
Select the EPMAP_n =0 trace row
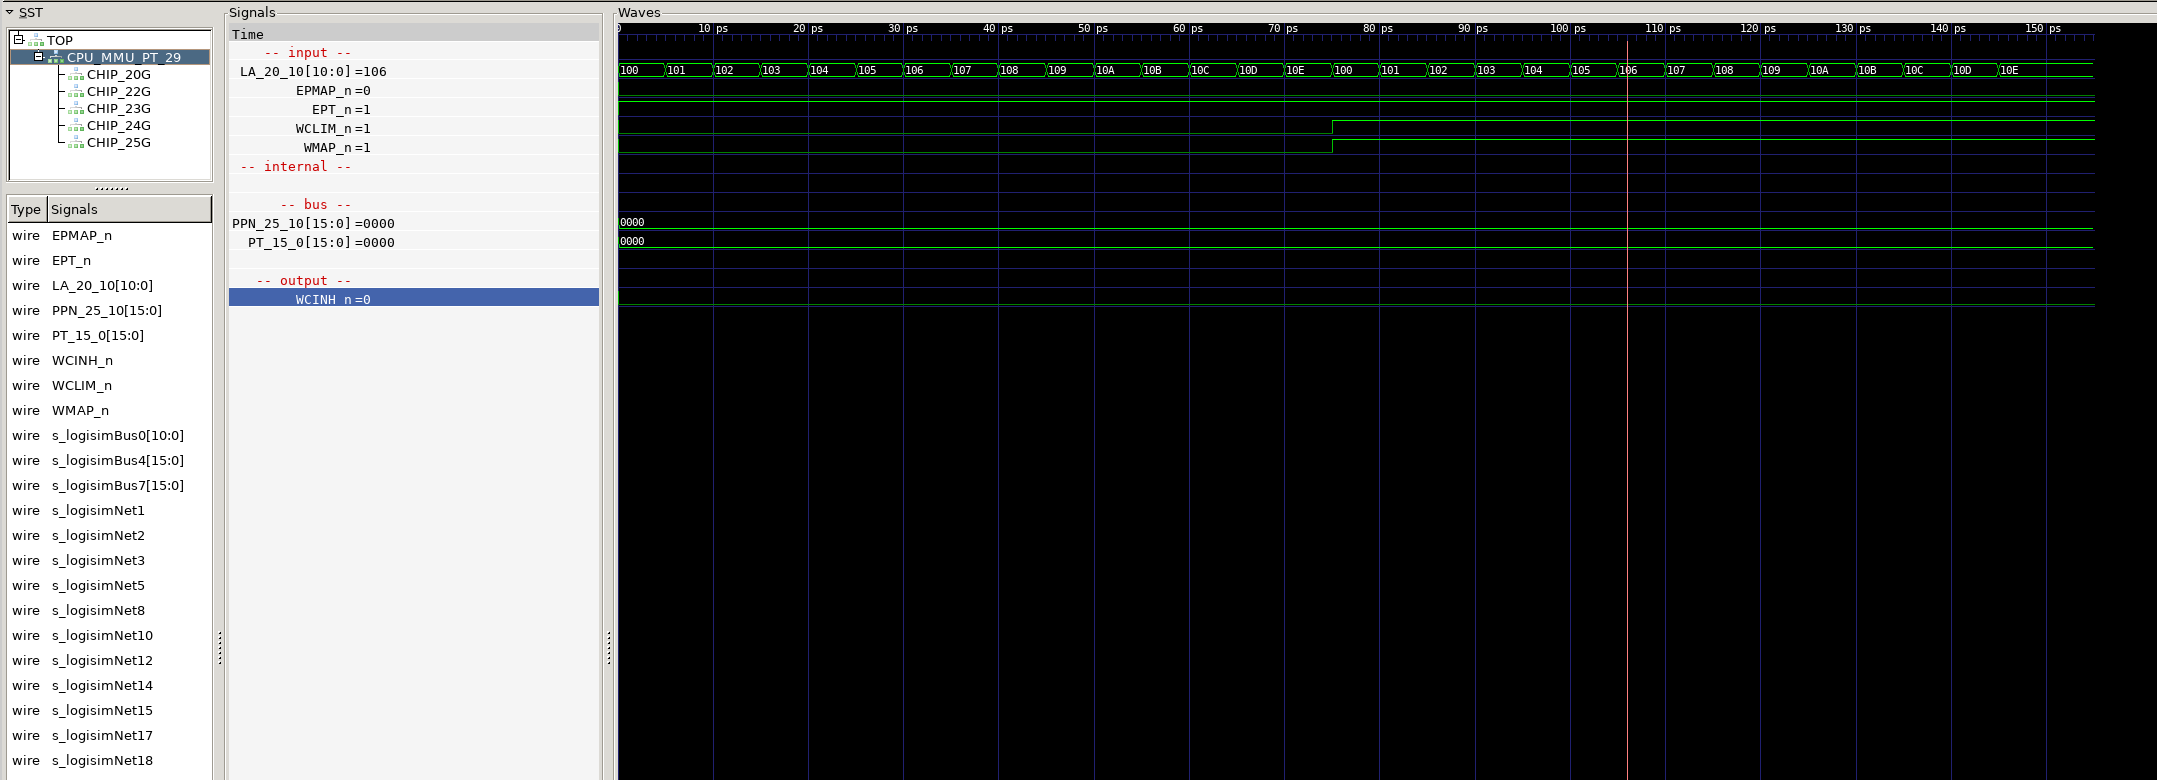click(x=414, y=90)
